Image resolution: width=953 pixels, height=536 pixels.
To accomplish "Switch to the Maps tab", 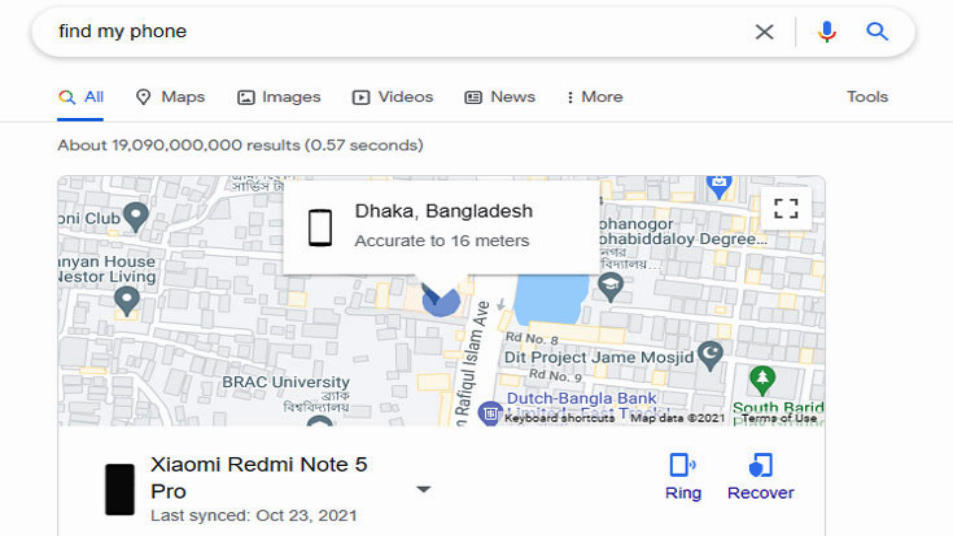I will click(170, 97).
